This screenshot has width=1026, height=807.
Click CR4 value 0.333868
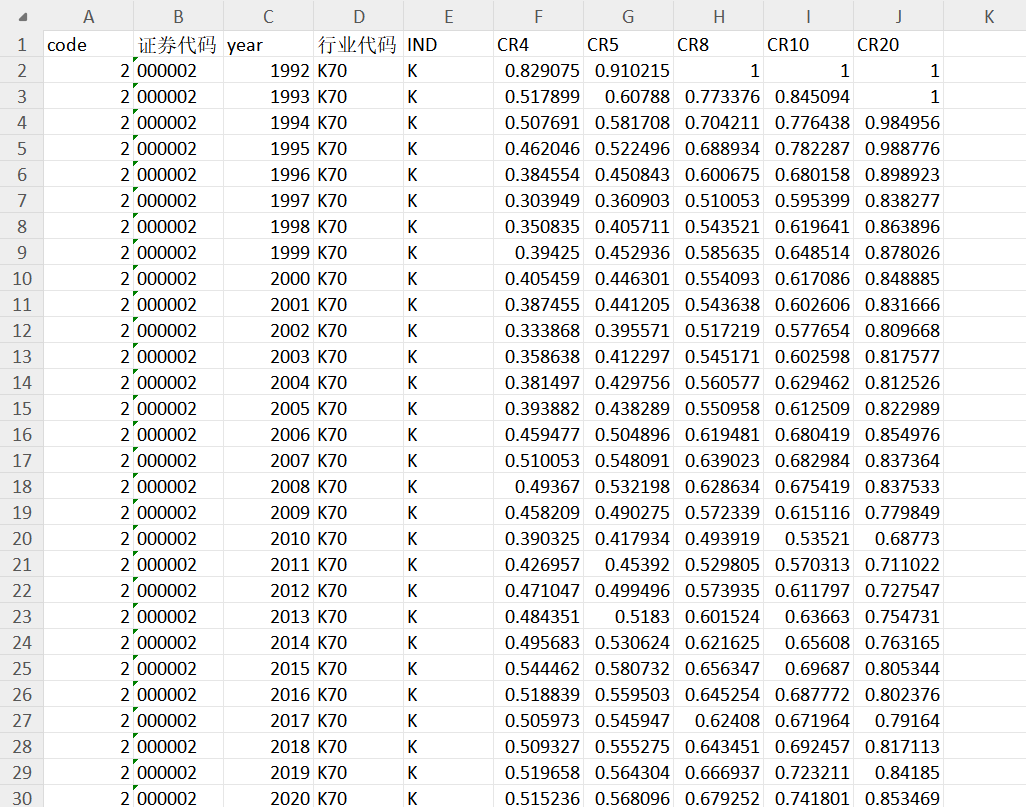[x=539, y=331]
